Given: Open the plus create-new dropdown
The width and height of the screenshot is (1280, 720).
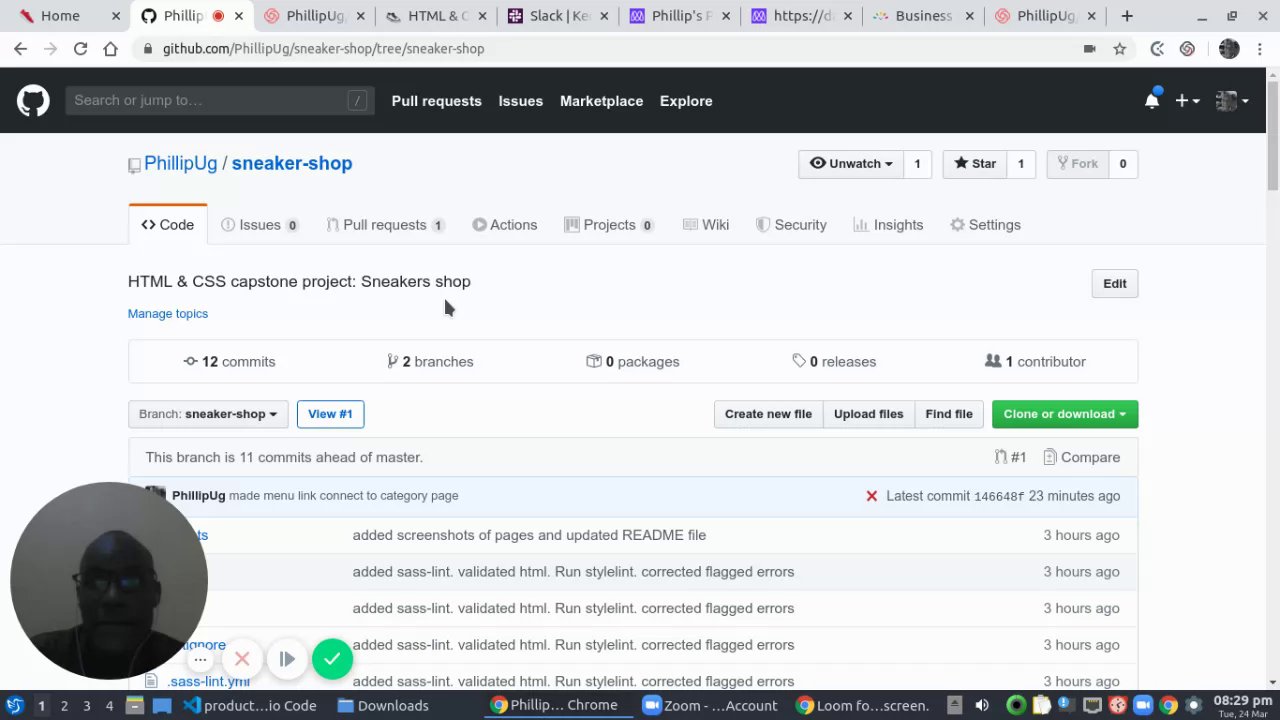Looking at the screenshot, I should 1187,100.
